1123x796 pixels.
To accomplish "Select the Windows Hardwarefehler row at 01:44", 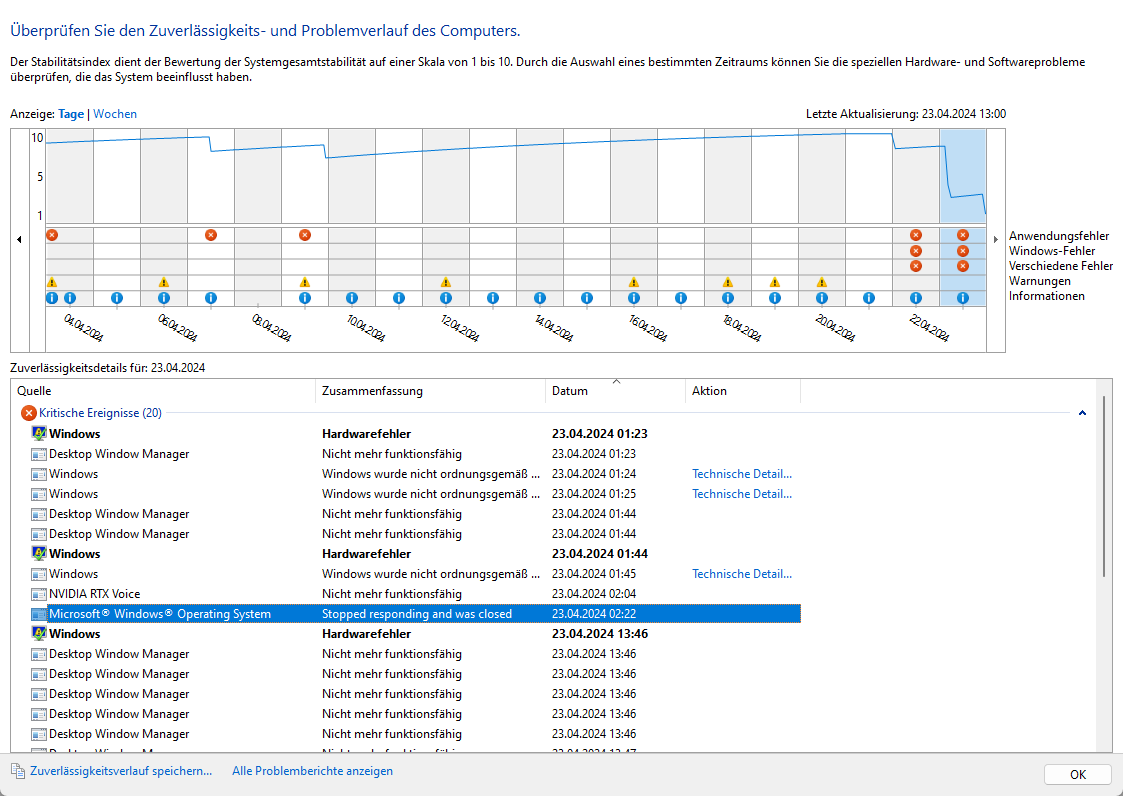I will pyautogui.click(x=415, y=554).
